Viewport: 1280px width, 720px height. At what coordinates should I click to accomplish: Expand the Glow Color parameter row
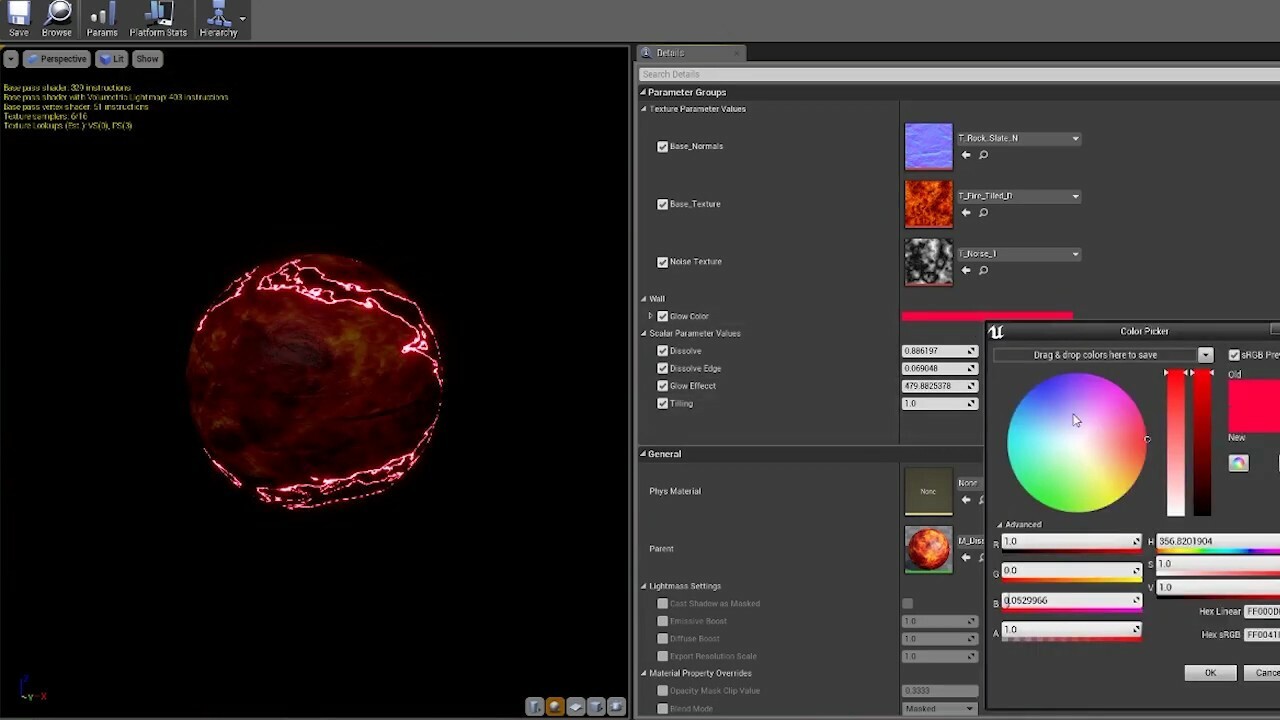pos(650,316)
